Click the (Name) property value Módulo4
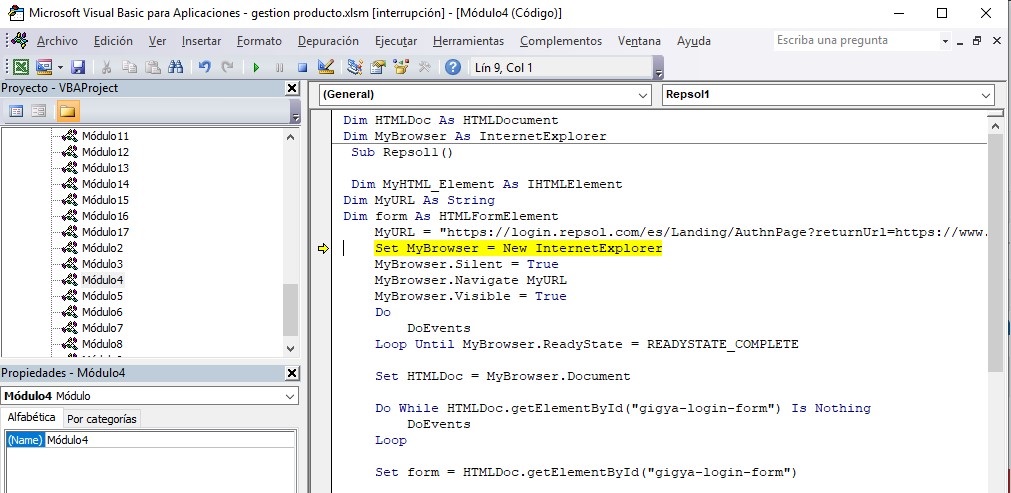 coord(170,440)
